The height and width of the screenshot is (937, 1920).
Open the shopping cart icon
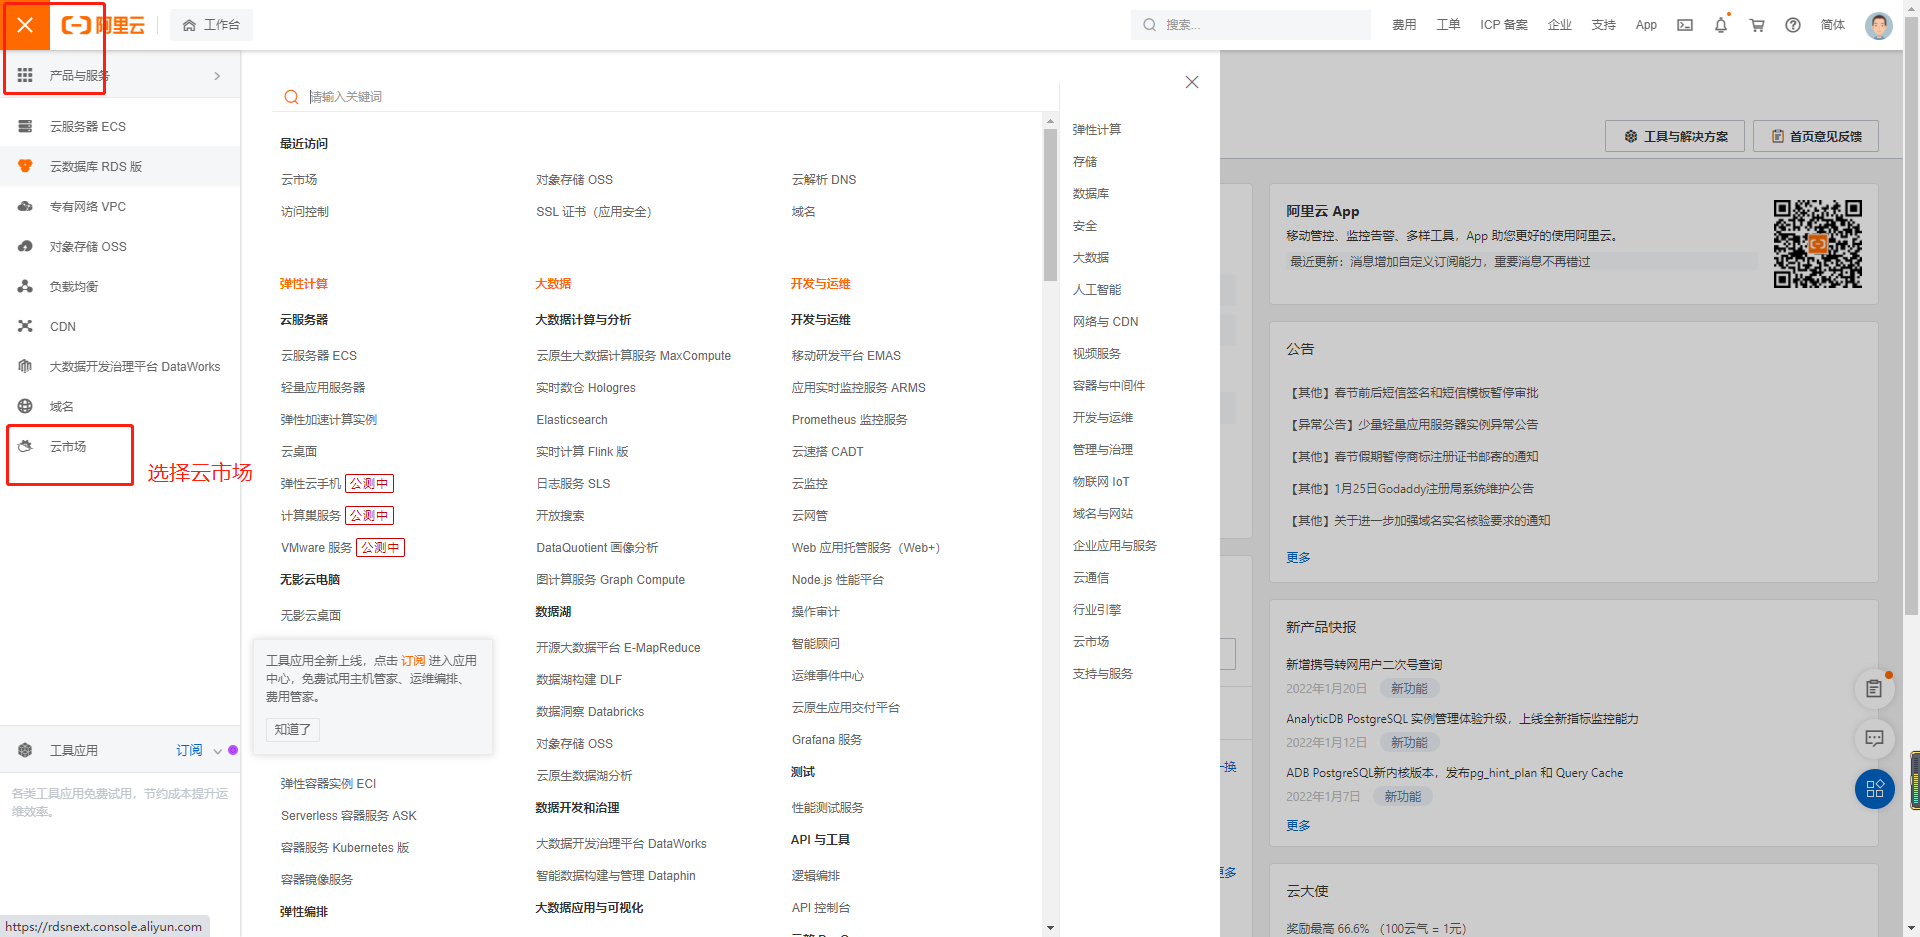pos(1757,25)
